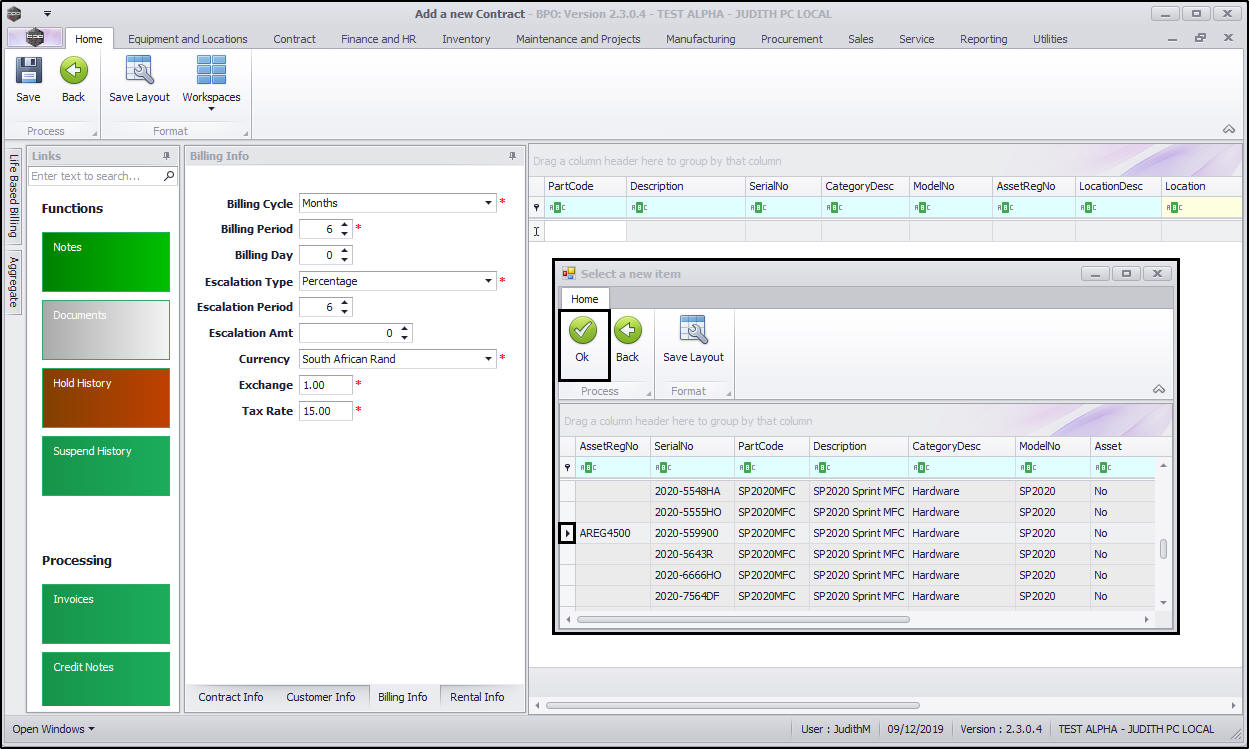Viewport: 1249px width, 749px height.
Task: Click the Hold History tile
Action: tap(106, 398)
